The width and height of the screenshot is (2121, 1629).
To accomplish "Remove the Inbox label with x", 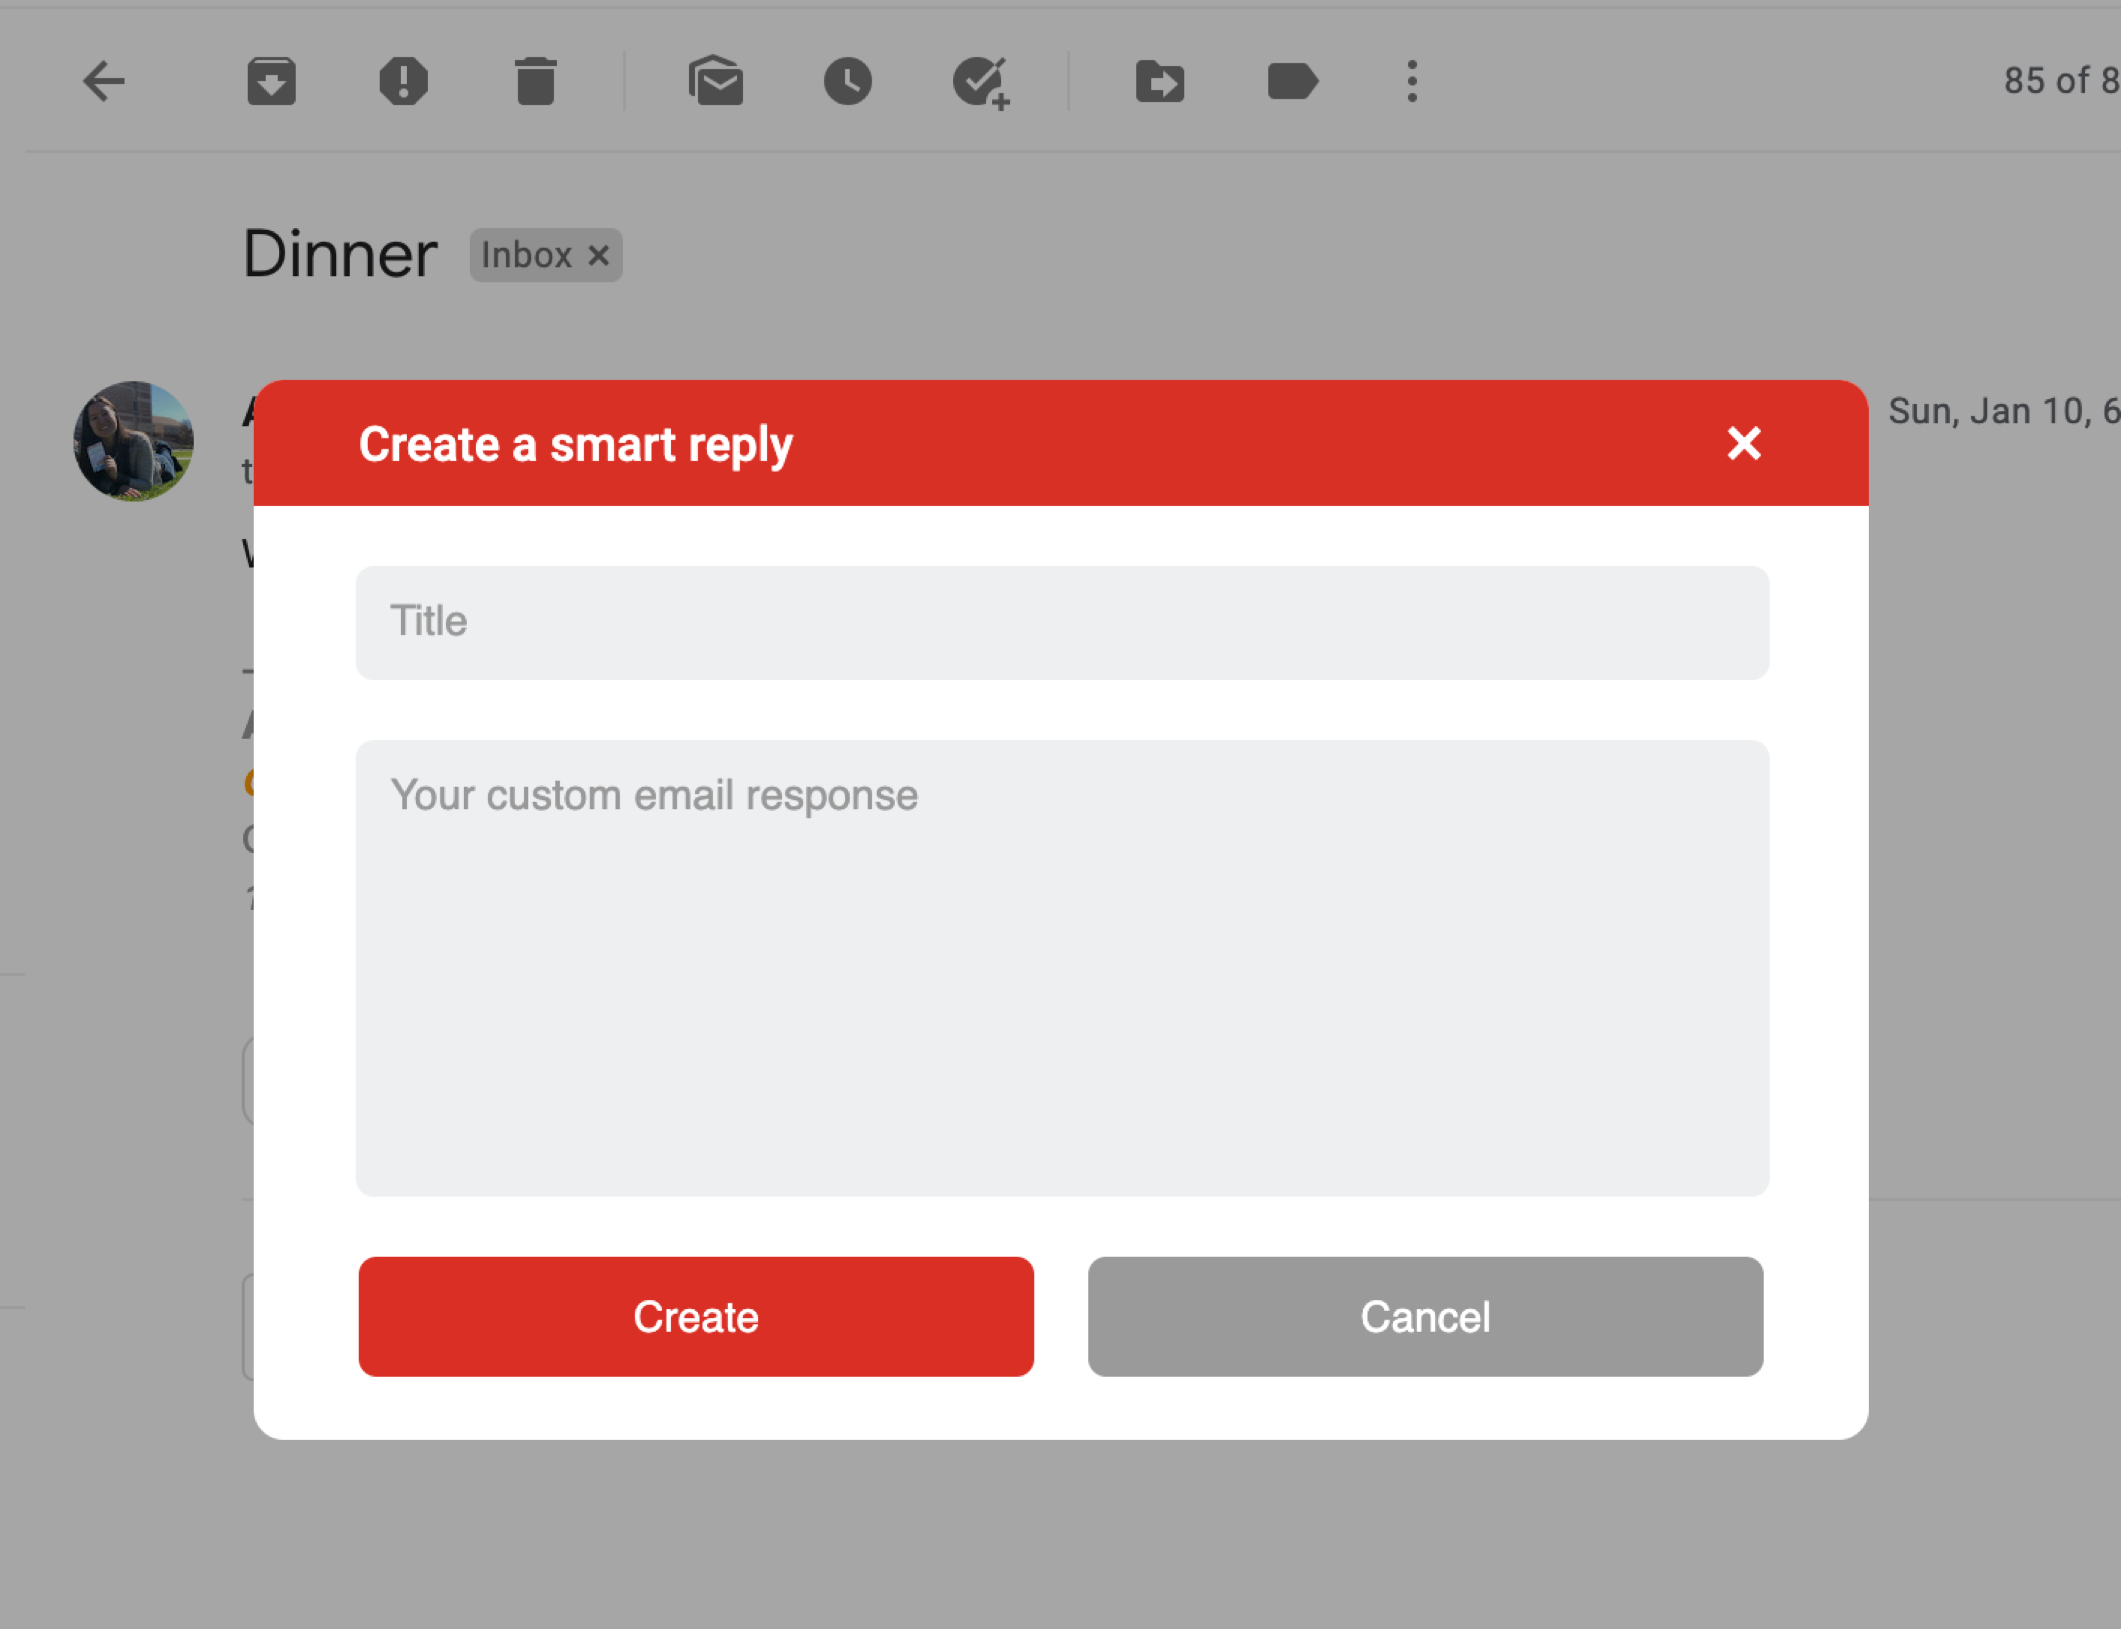I will click(599, 256).
